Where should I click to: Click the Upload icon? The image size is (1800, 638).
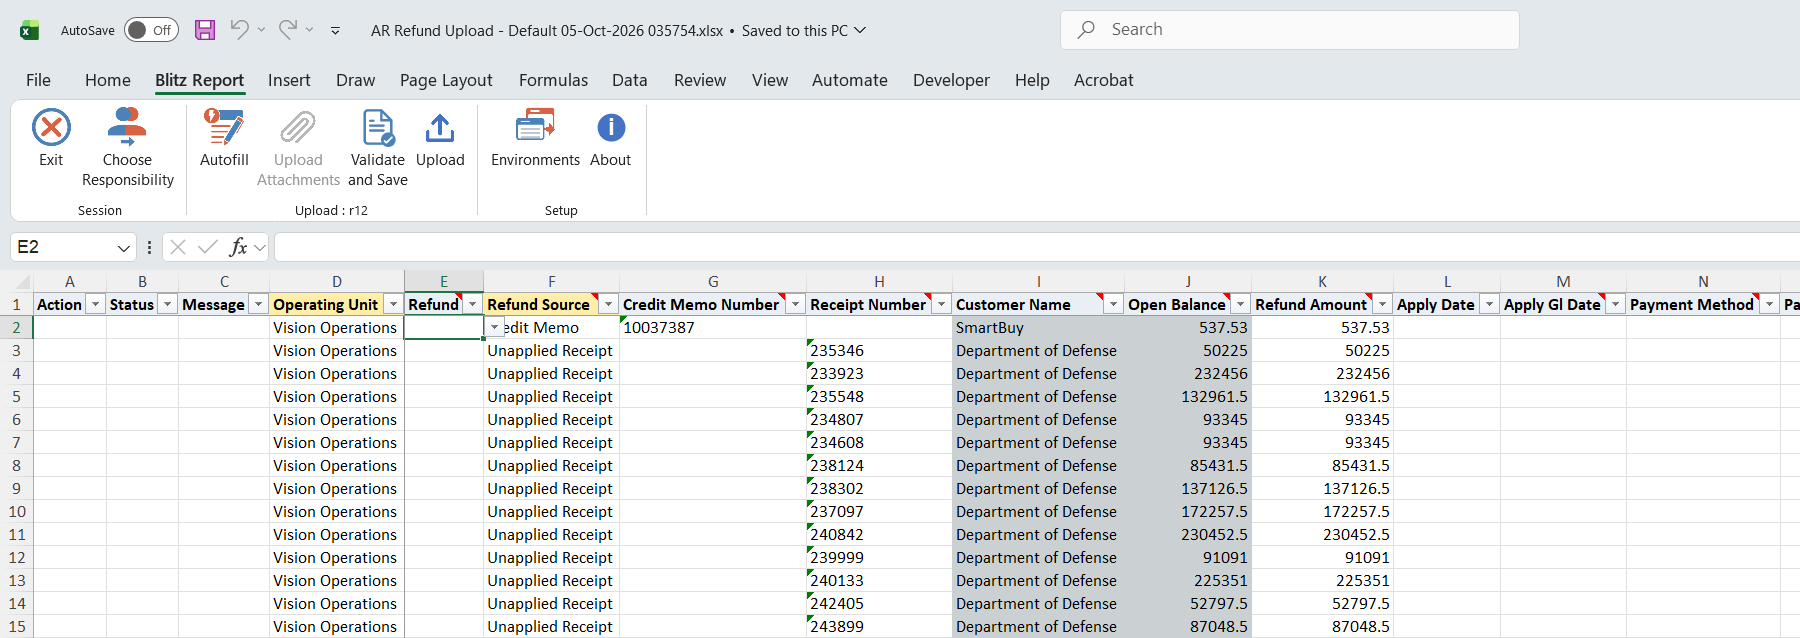(x=440, y=128)
